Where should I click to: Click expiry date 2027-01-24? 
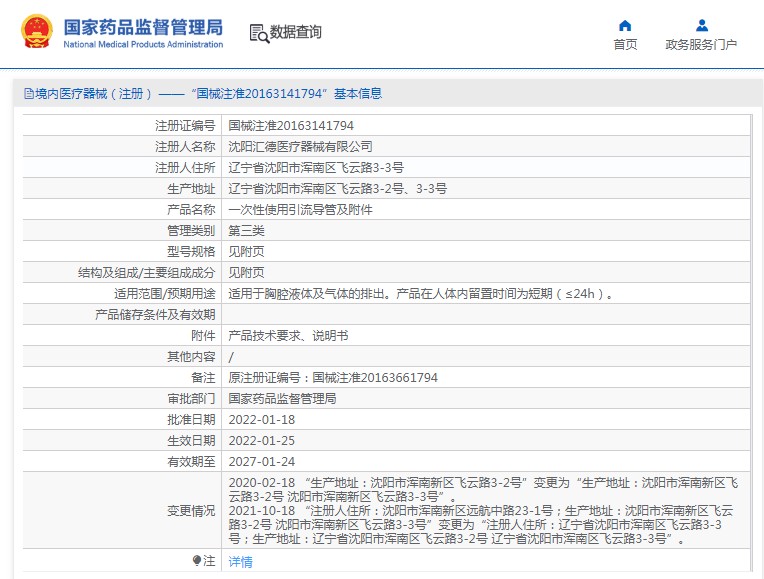coord(262,462)
